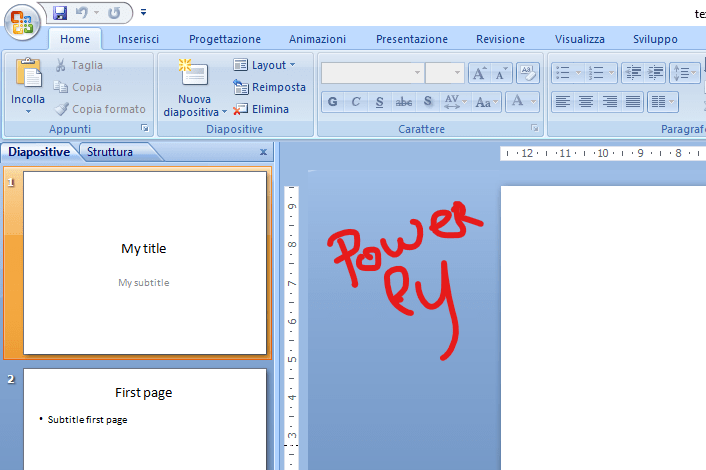Click the Undo arrow icon

[x=82, y=13]
